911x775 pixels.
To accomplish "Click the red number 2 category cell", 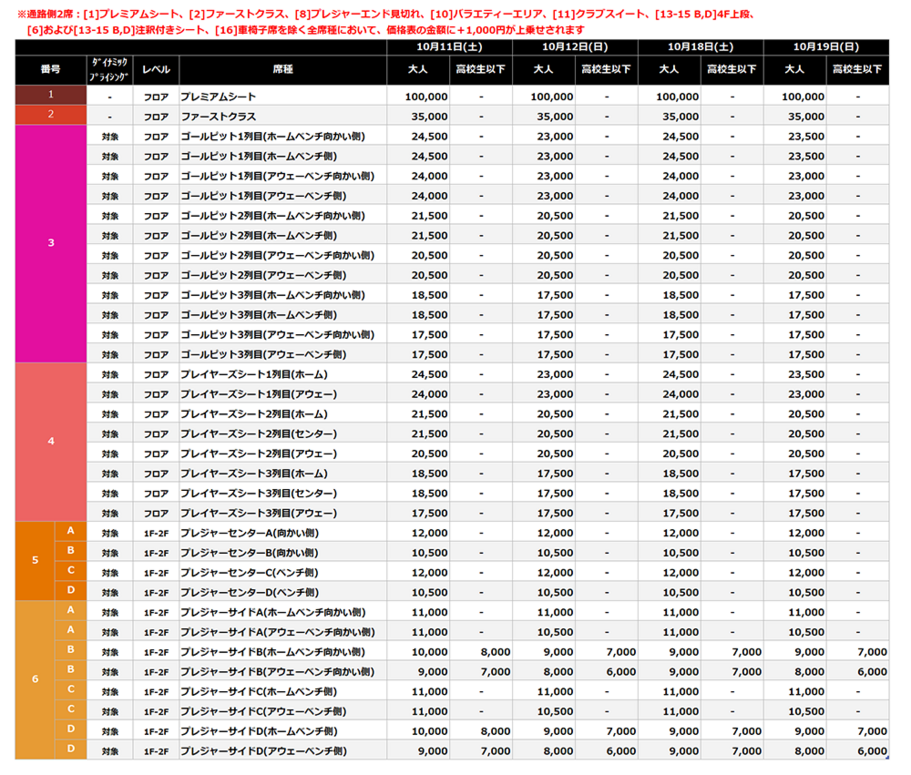I will point(51,116).
